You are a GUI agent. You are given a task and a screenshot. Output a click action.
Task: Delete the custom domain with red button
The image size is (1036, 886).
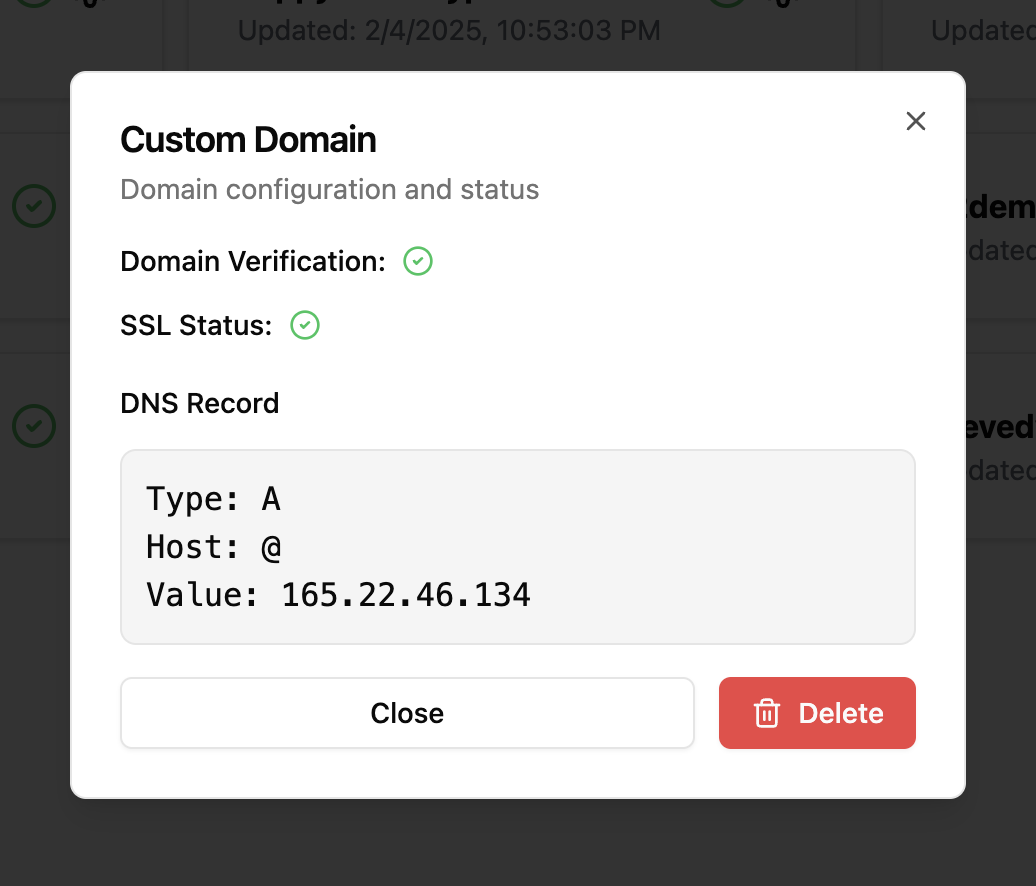817,713
